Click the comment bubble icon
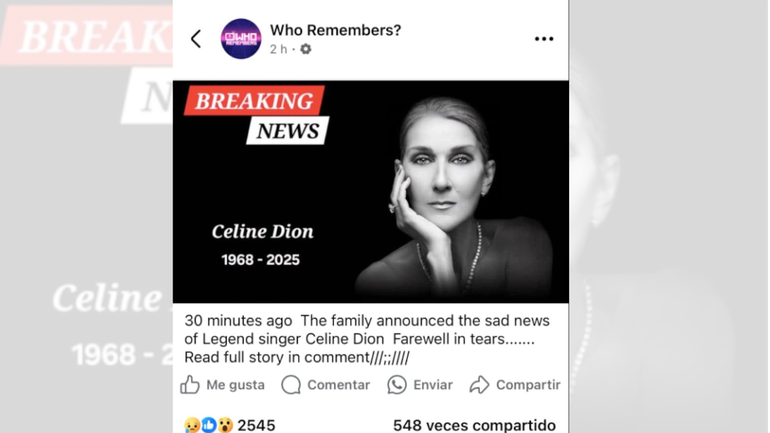 point(291,385)
